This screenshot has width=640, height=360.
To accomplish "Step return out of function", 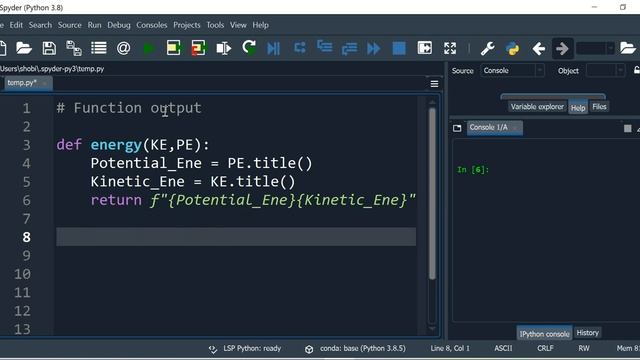I will 349,49.
